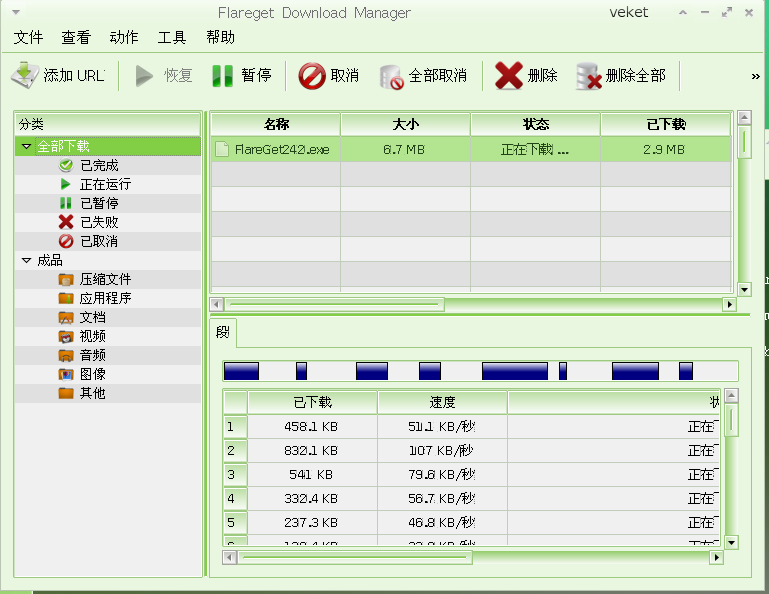This screenshot has height=594, width=769.
Task: Select 已取消 prohibited sign category icon
Action: pyautogui.click(x=66, y=241)
